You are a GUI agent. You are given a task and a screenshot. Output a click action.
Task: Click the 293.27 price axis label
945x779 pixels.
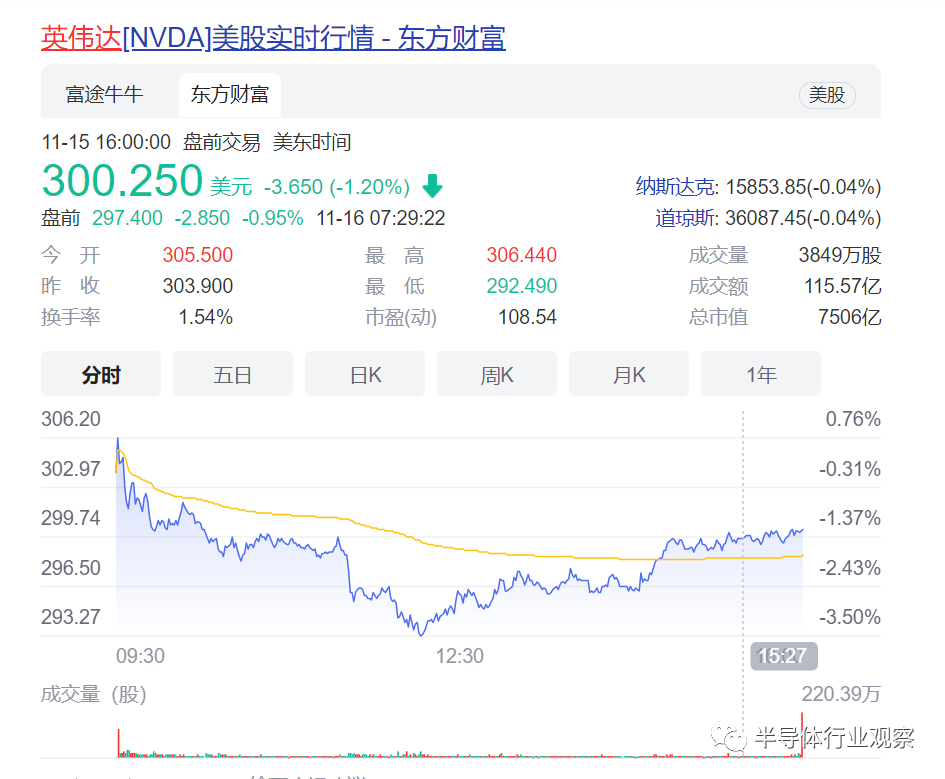pyautogui.click(x=71, y=617)
